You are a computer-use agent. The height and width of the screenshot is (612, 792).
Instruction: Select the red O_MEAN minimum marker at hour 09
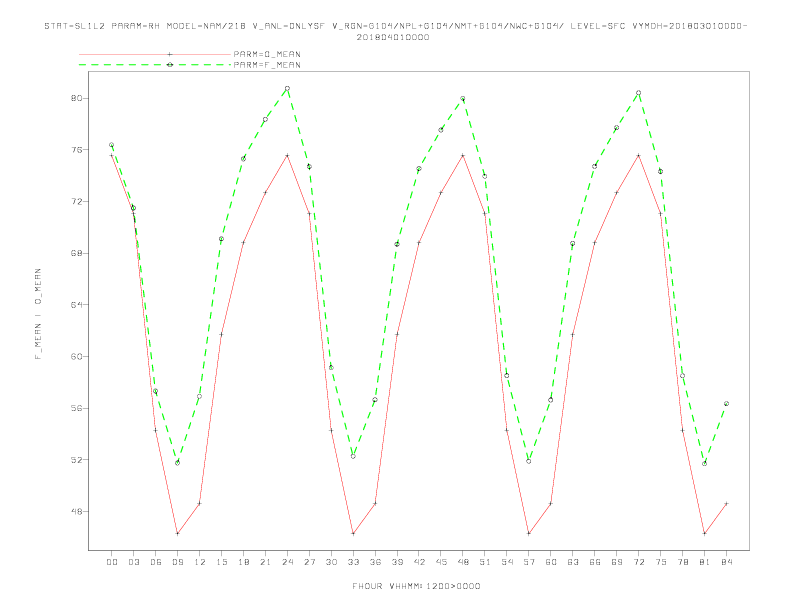point(177,533)
